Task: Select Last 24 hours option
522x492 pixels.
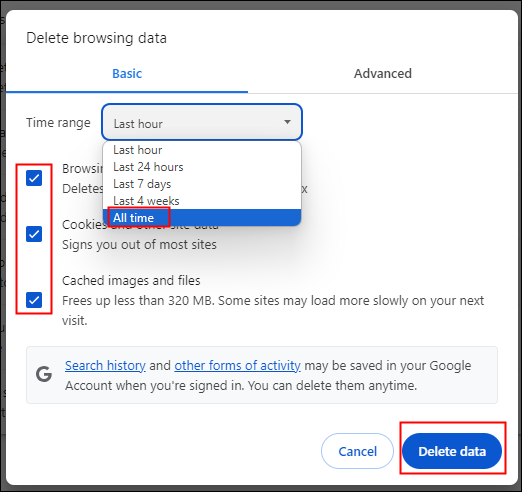Action: coord(202,167)
